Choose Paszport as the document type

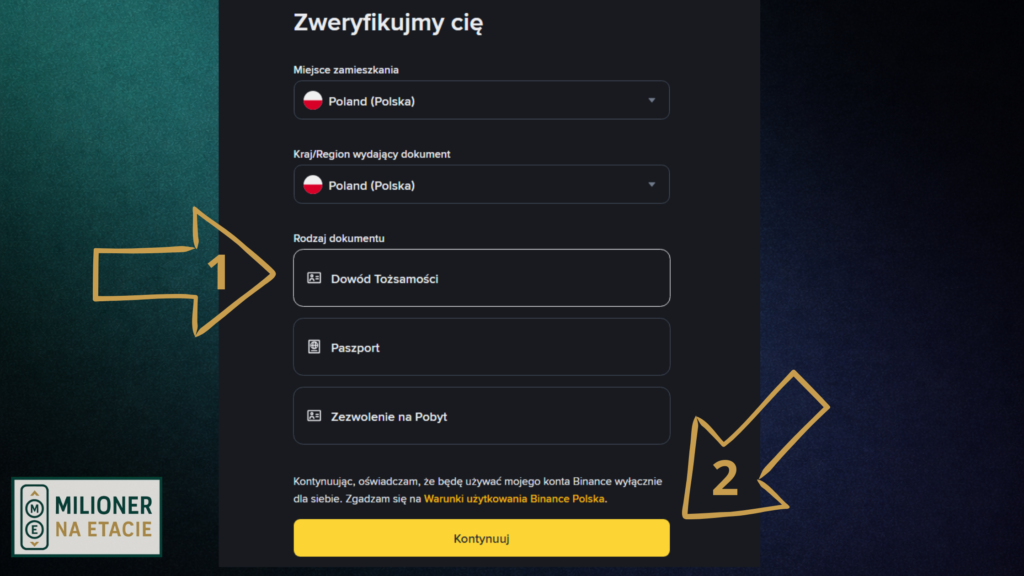[481, 347]
